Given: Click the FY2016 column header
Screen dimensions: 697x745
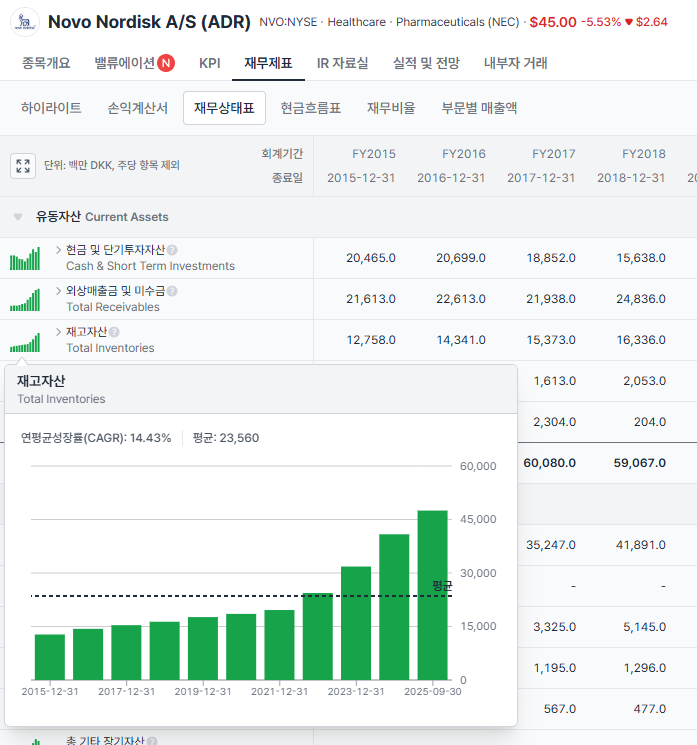Looking at the screenshot, I should pyautogui.click(x=464, y=154).
